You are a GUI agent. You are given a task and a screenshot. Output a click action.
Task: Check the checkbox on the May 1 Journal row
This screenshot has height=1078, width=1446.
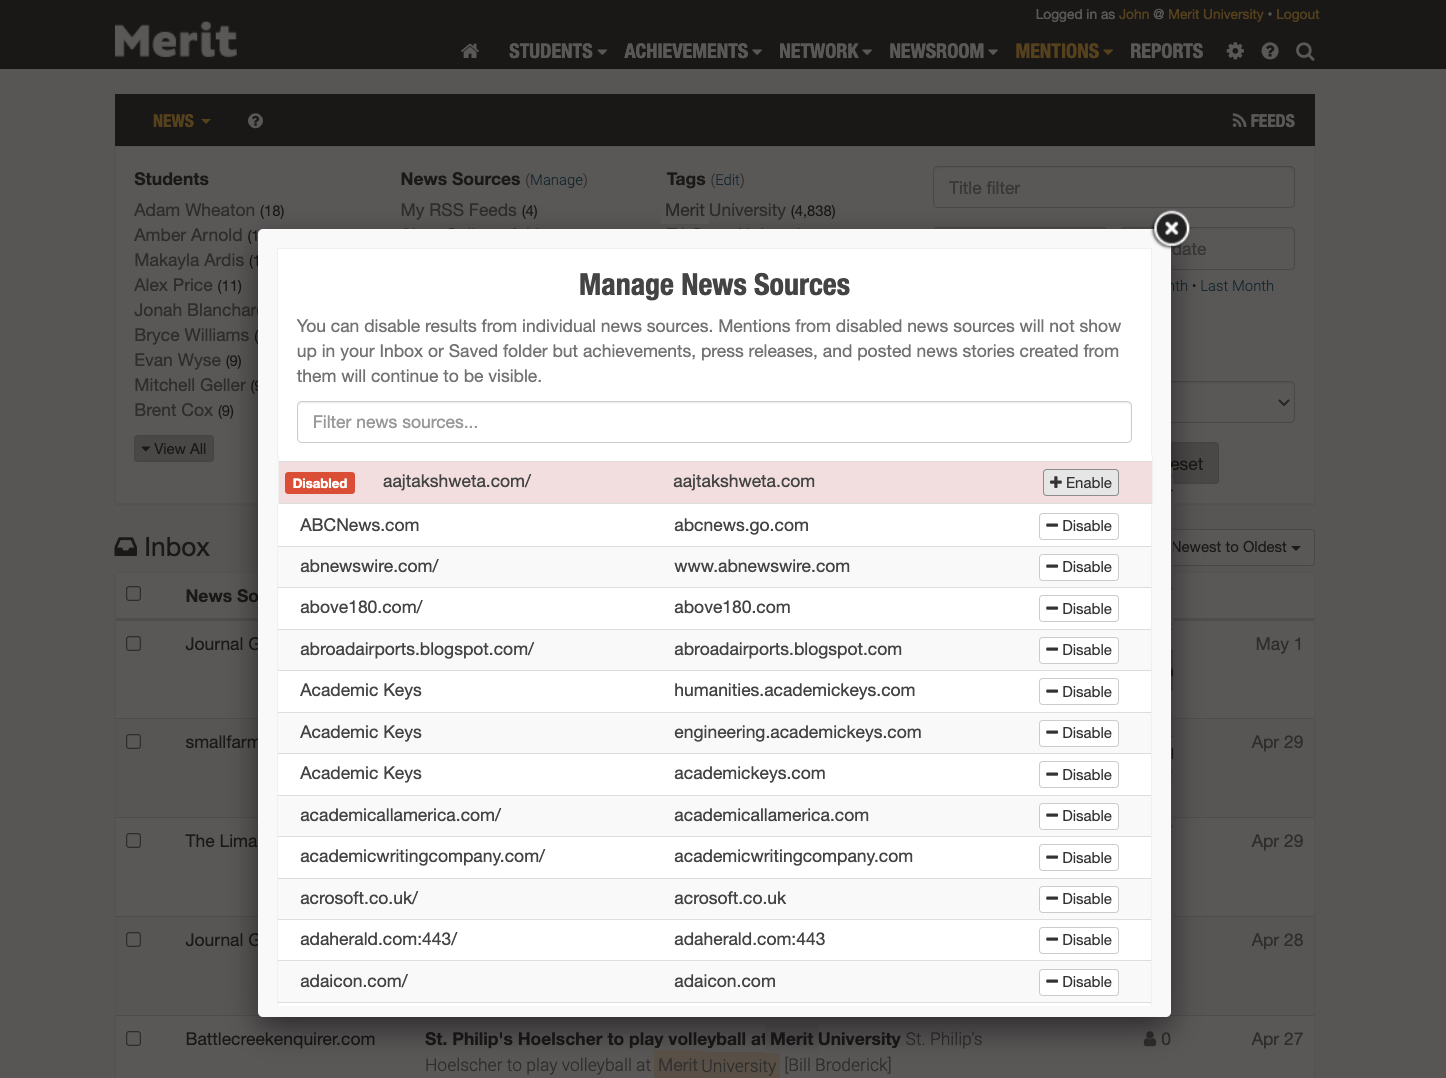133,643
